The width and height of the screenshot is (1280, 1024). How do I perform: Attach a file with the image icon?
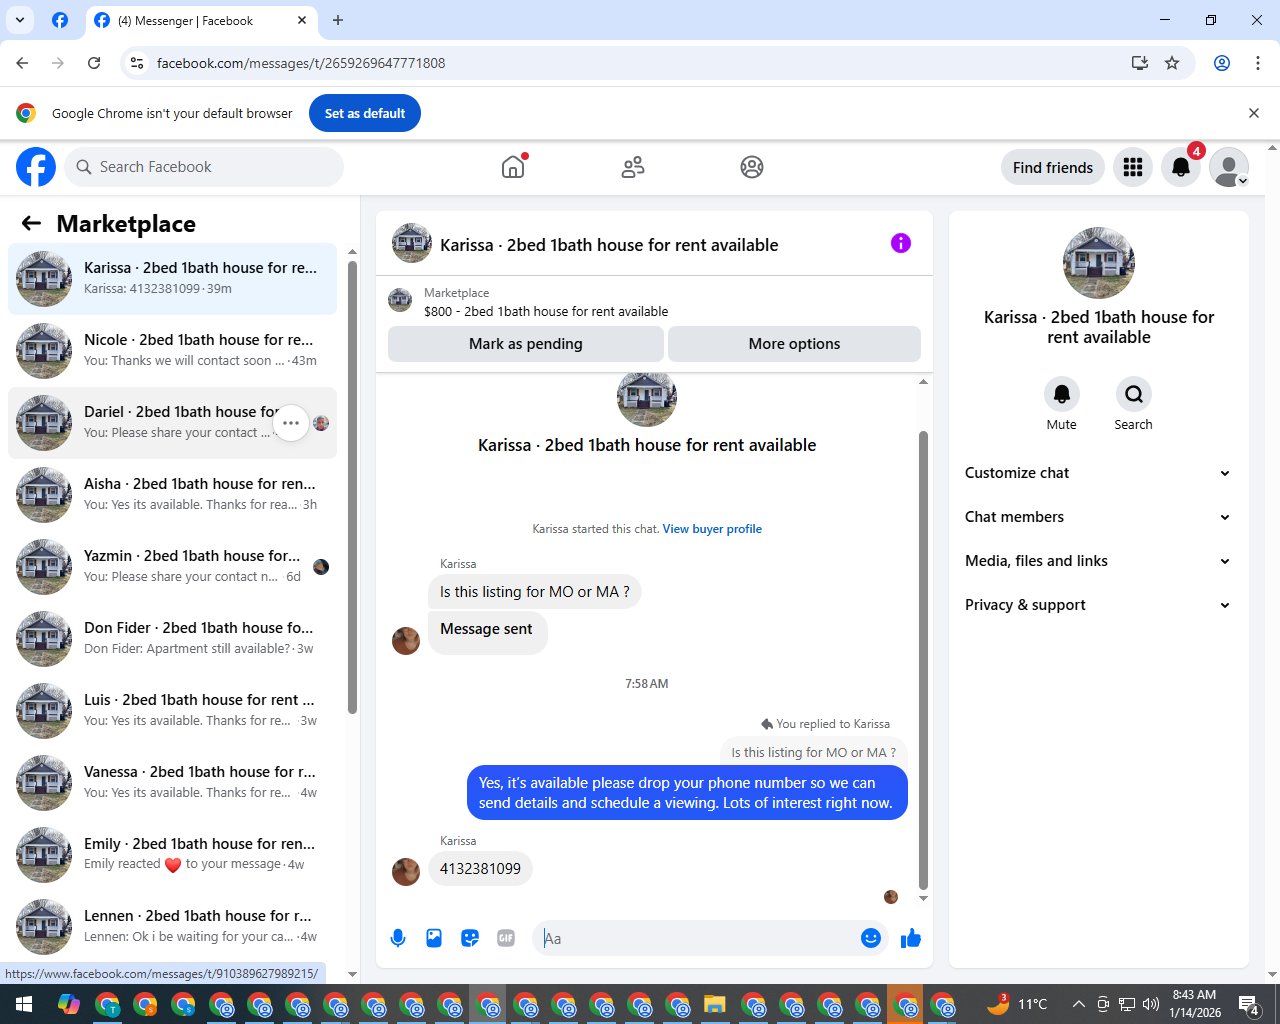pos(434,938)
